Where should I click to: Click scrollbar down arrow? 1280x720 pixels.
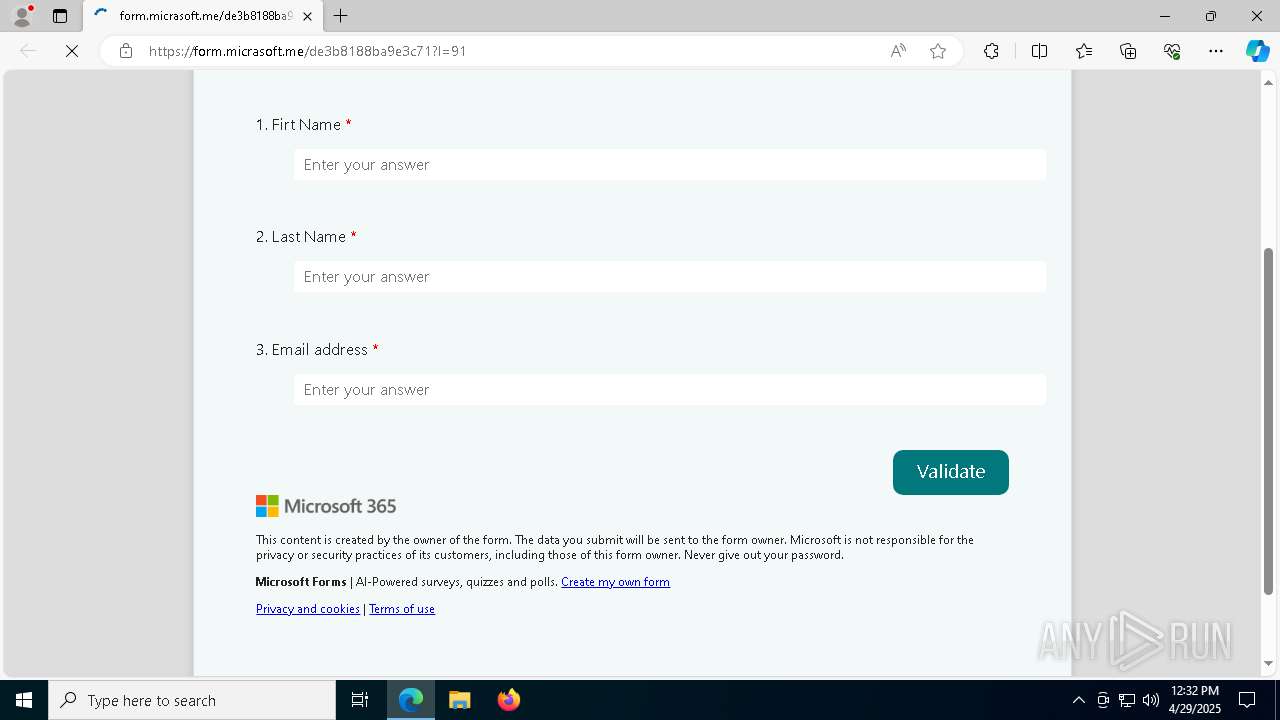click(x=1269, y=663)
